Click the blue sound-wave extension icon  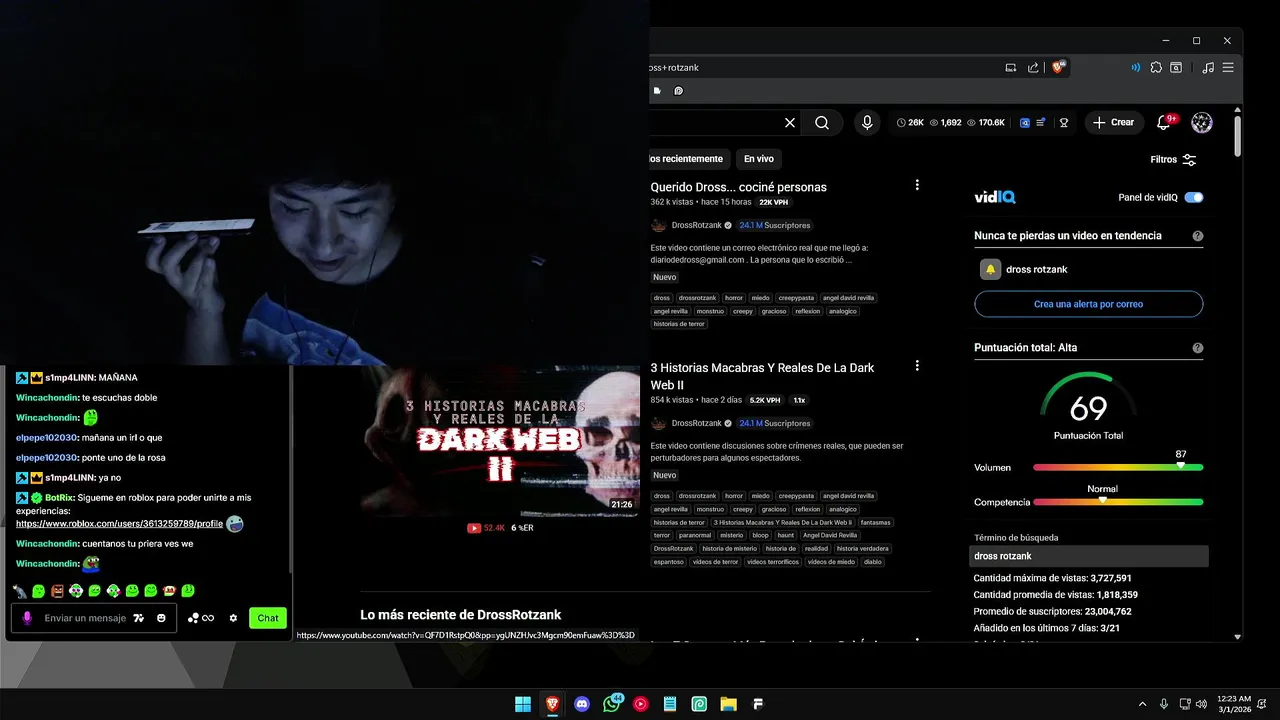pyautogui.click(x=1135, y=67)
